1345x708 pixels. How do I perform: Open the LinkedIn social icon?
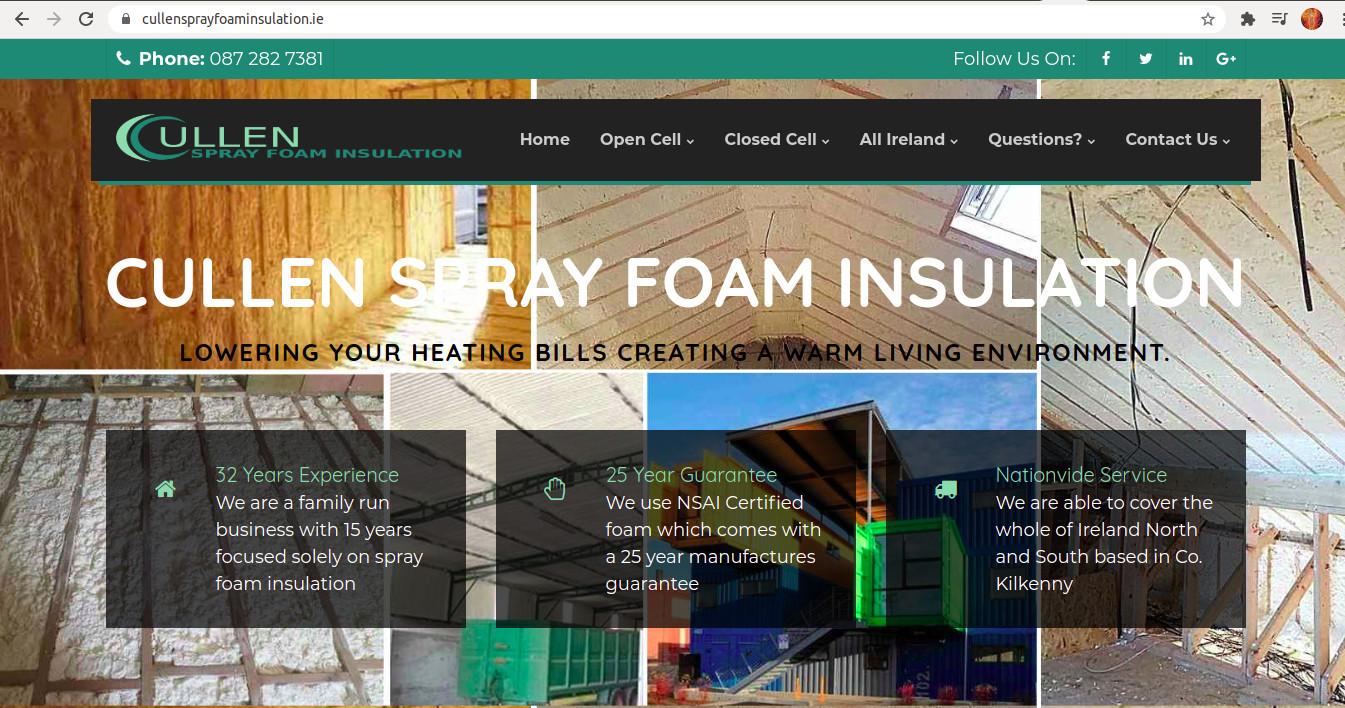click(1186, 59)
